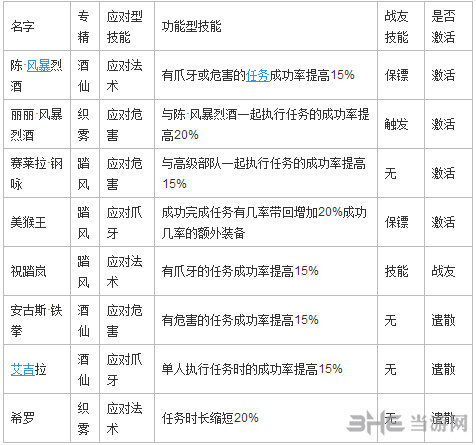Click 应对法术 in the 希罗 row

[125, 418]
